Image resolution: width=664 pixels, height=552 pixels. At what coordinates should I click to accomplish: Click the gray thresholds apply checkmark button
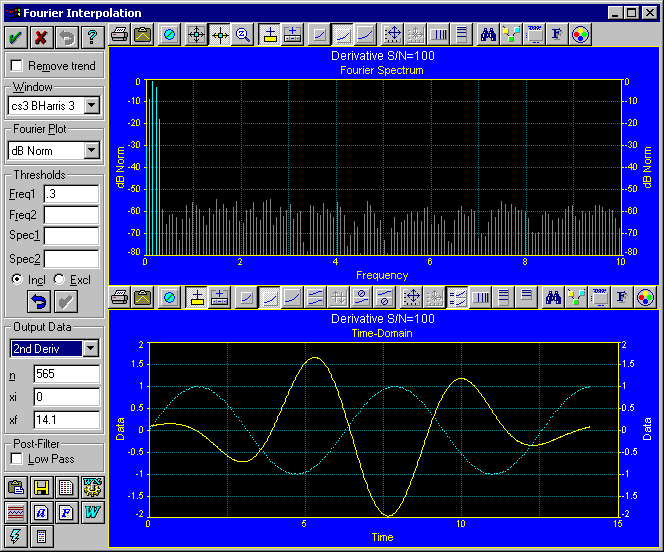click(66, 302)
